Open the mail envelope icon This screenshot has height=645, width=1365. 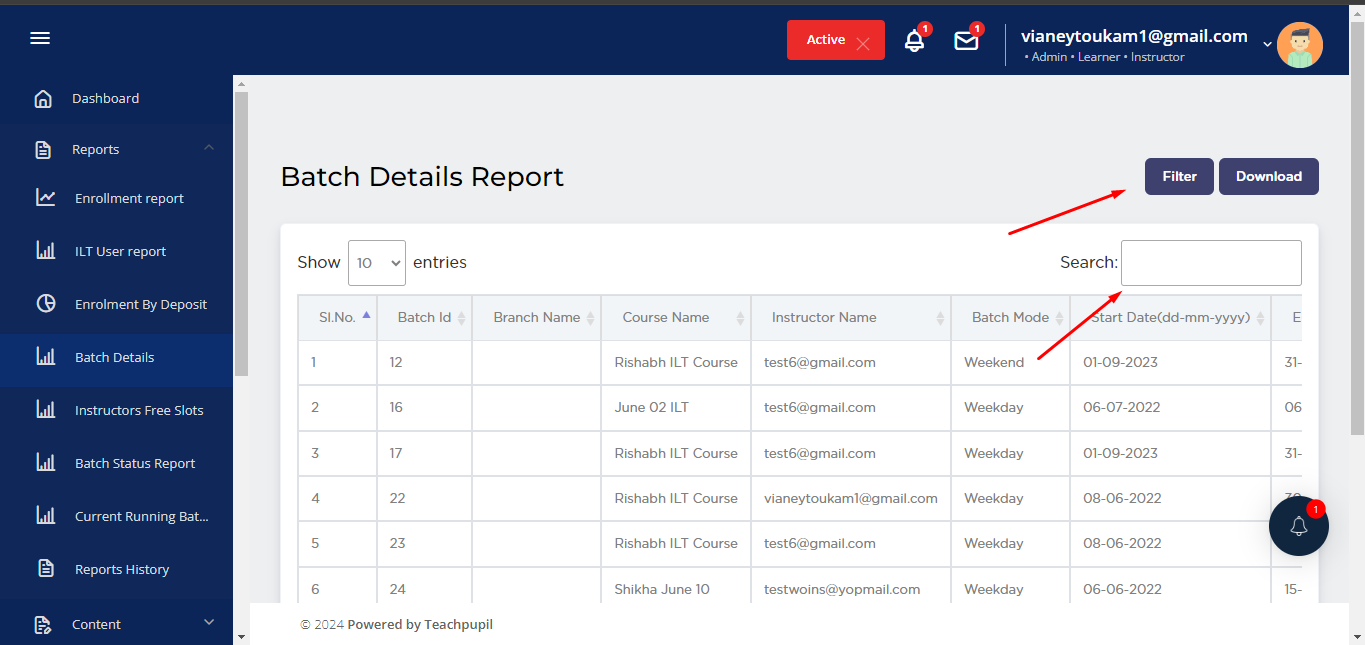coord(966,41)
